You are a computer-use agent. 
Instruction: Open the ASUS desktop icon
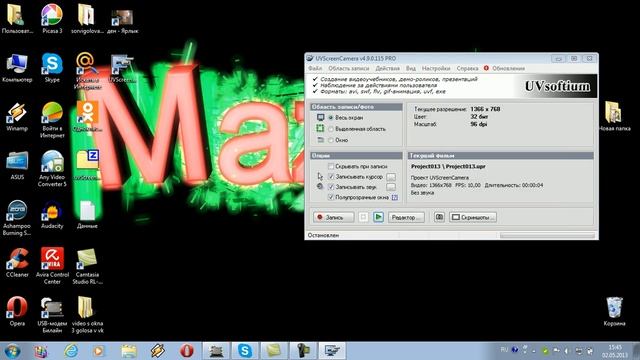pyautogui.click(x=17, y=165)
